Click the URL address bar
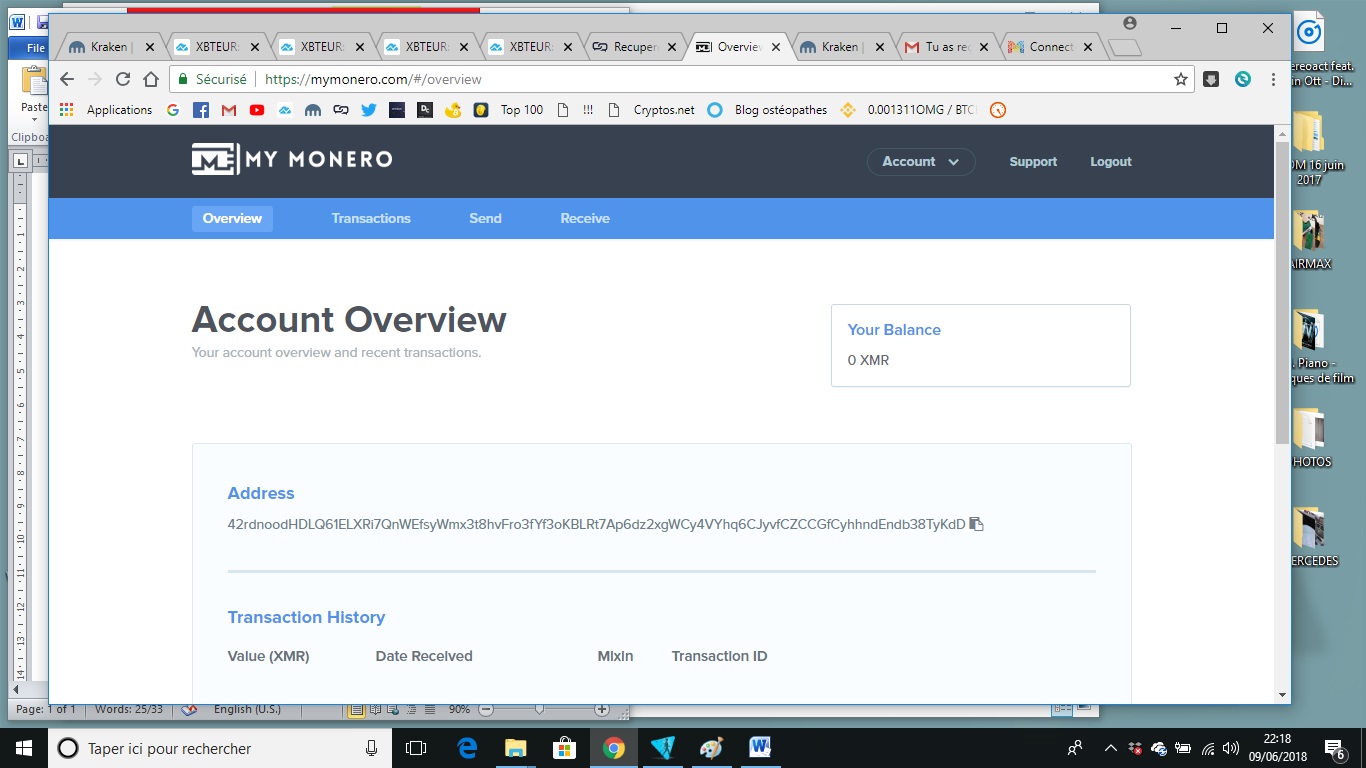The image size is (1366, 768). pos(700,79)
